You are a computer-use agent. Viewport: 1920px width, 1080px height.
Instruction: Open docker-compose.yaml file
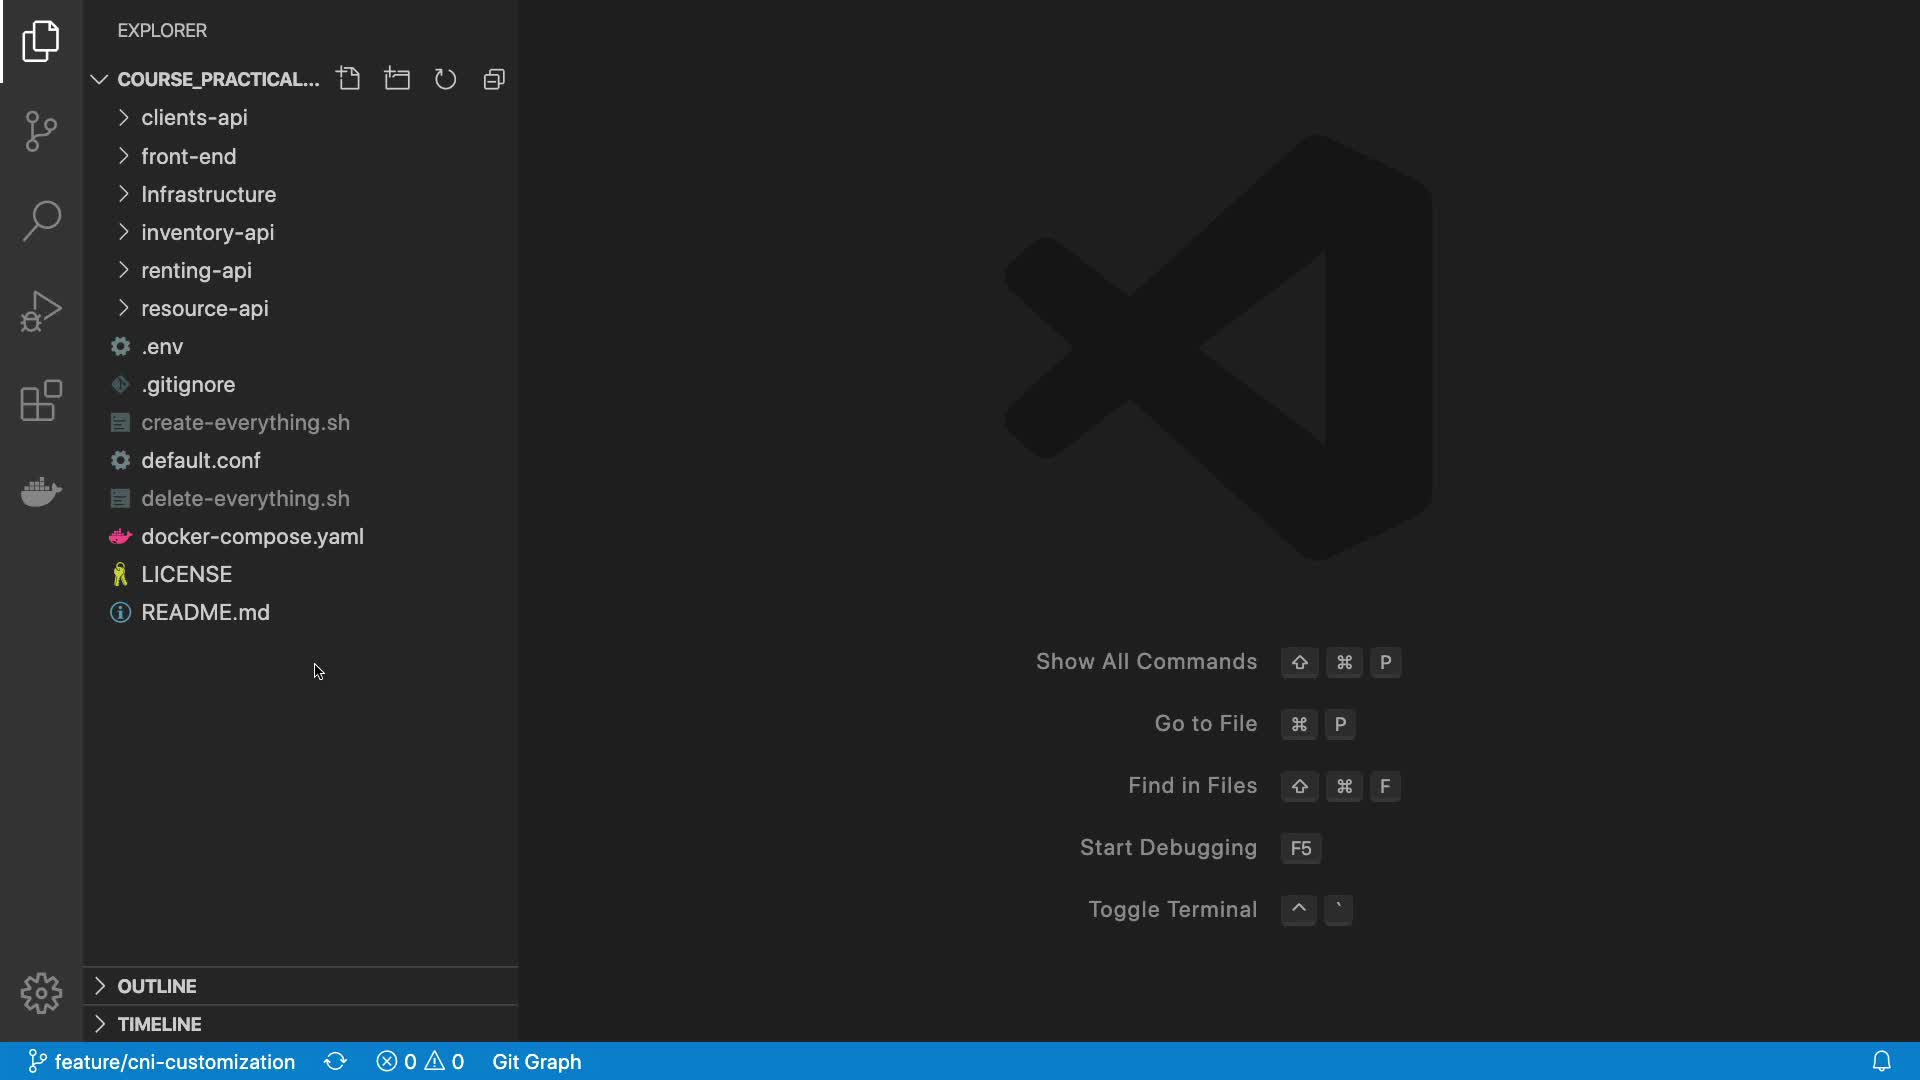tap(252, 537)
